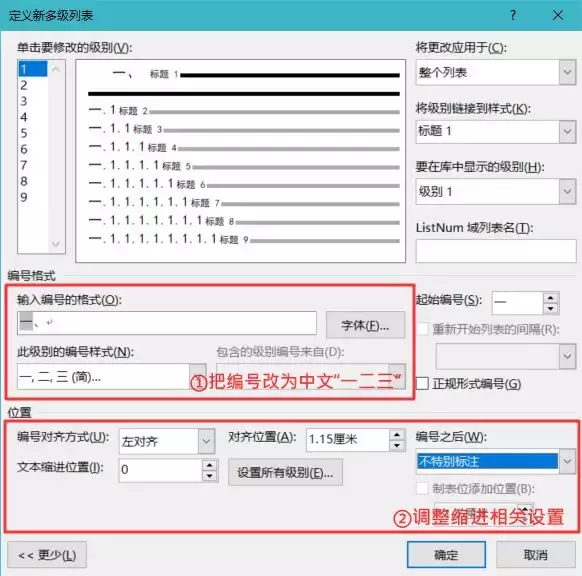Click the 确定 button
This screenshot has width=582, height=576.
446,554
